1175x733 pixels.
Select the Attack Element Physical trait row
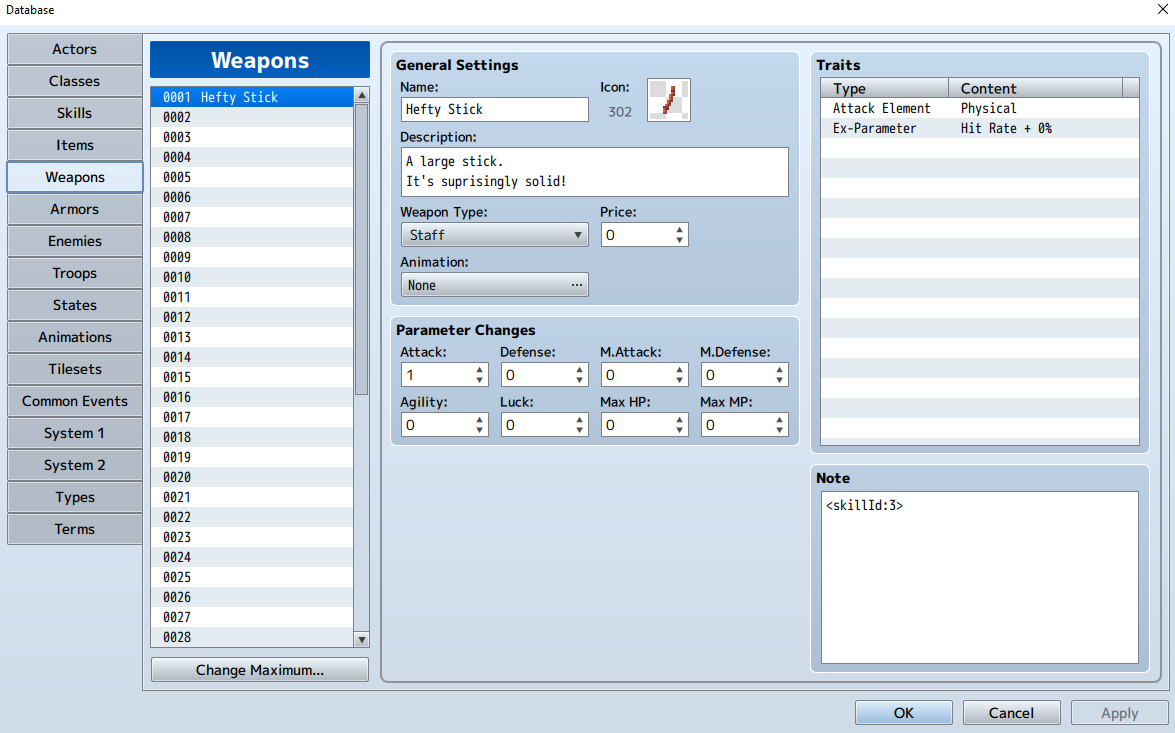tap(979, 109)
